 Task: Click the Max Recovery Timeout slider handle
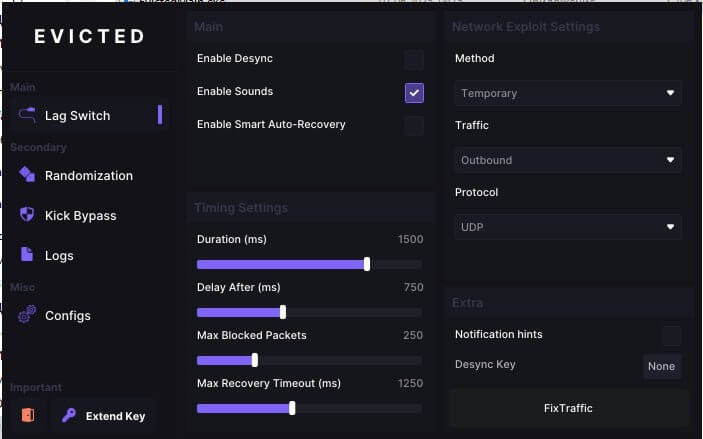coord(292,408)
